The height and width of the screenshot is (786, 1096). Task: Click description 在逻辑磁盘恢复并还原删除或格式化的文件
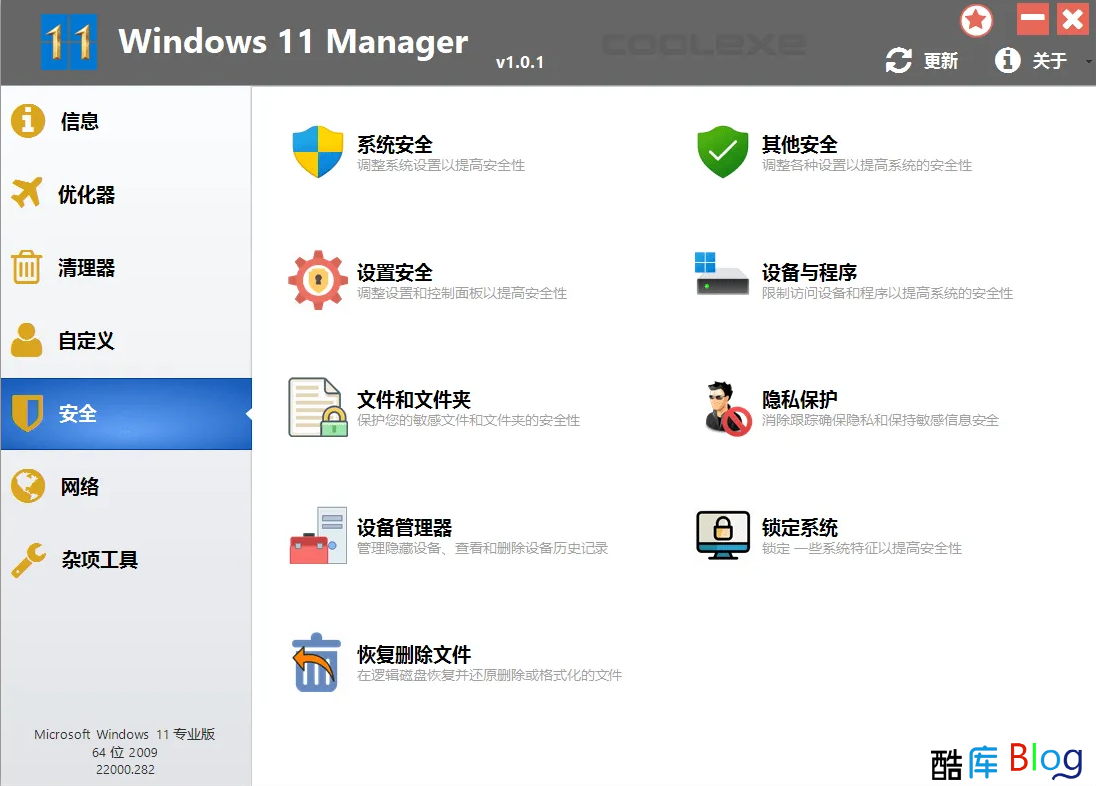tap(489, 676)
